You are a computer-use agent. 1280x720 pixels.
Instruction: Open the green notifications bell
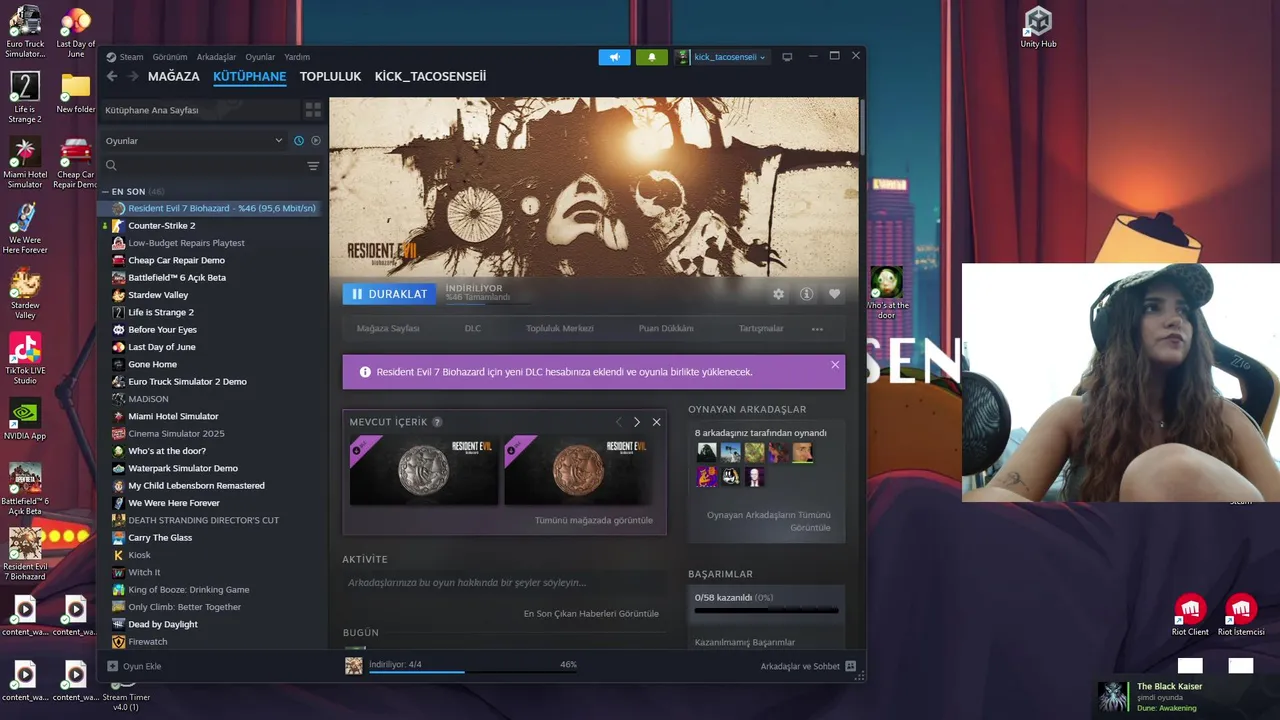point(652,57)
